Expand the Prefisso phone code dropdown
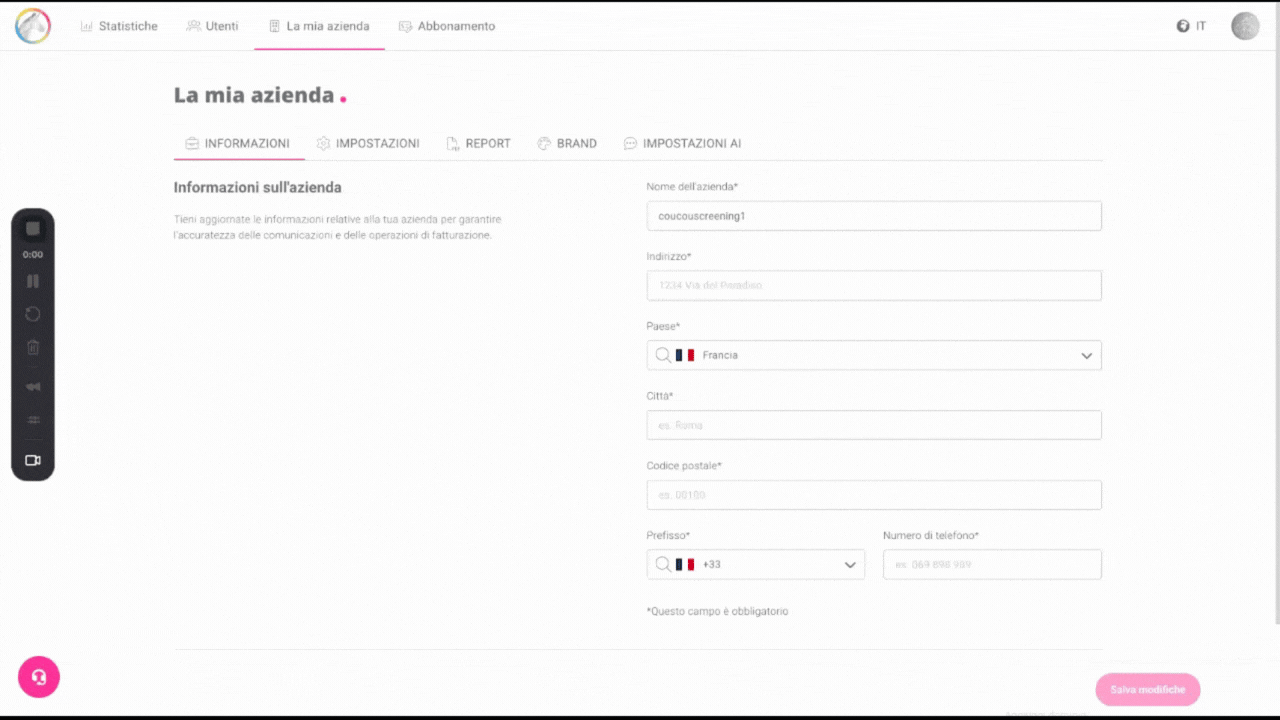This screenshot has height=720, width=1280. pos(851,564)
